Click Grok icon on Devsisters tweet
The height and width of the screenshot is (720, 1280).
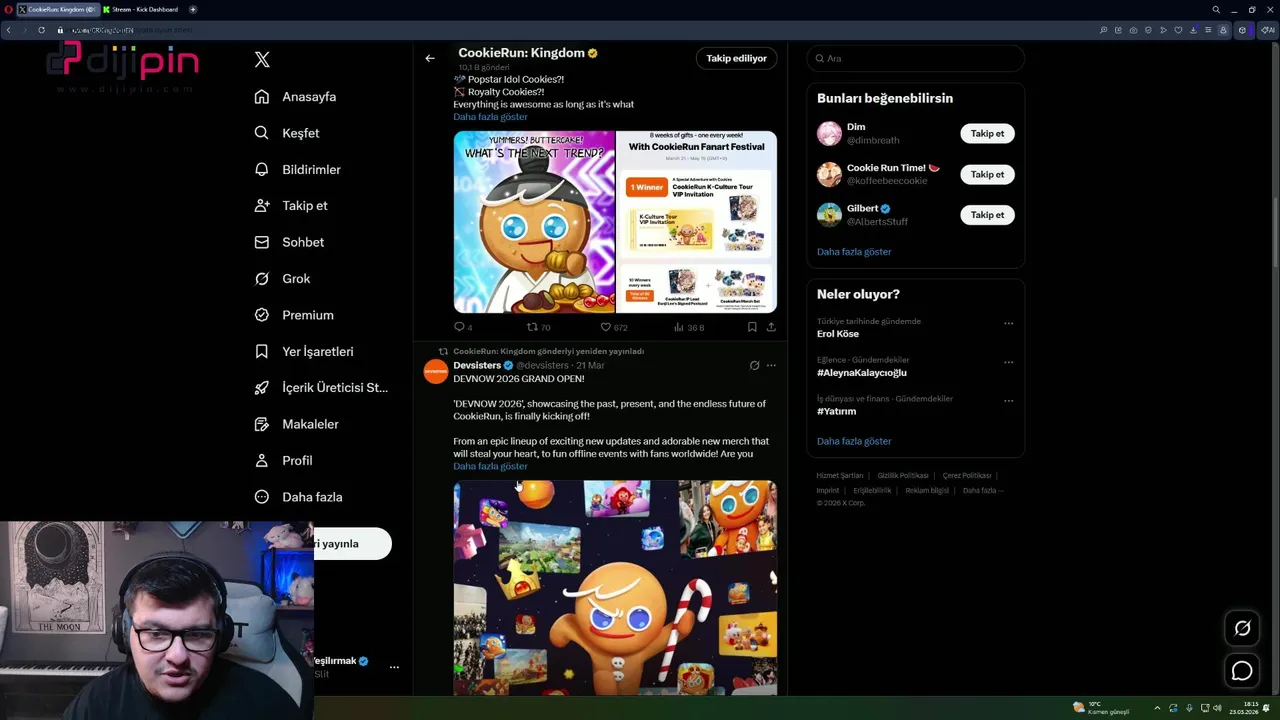coord(754,366)
